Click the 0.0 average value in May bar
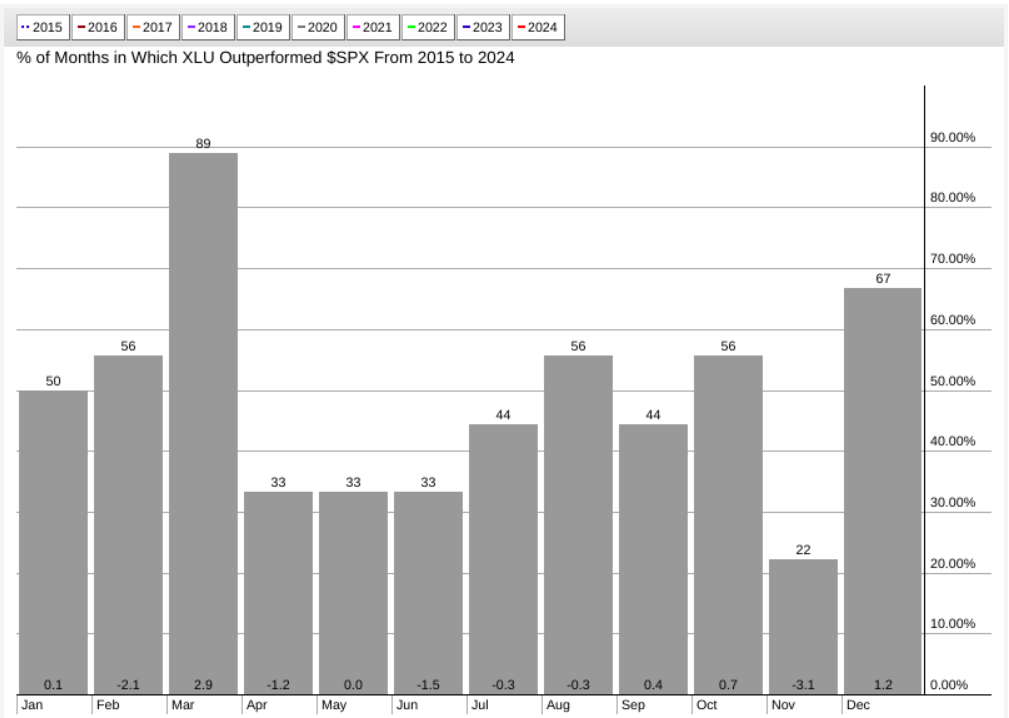Viewport: 1009px width, 718px height. click(x=353, y=685)
